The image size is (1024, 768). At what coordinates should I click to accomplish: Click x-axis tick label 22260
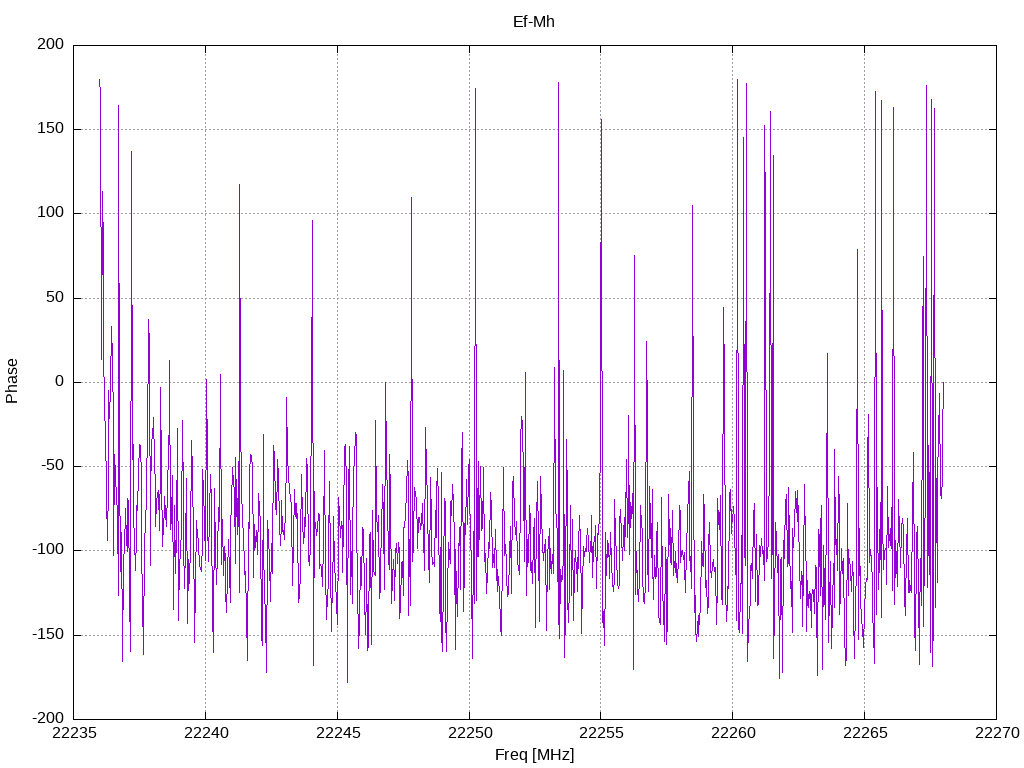tap(733, 733)
